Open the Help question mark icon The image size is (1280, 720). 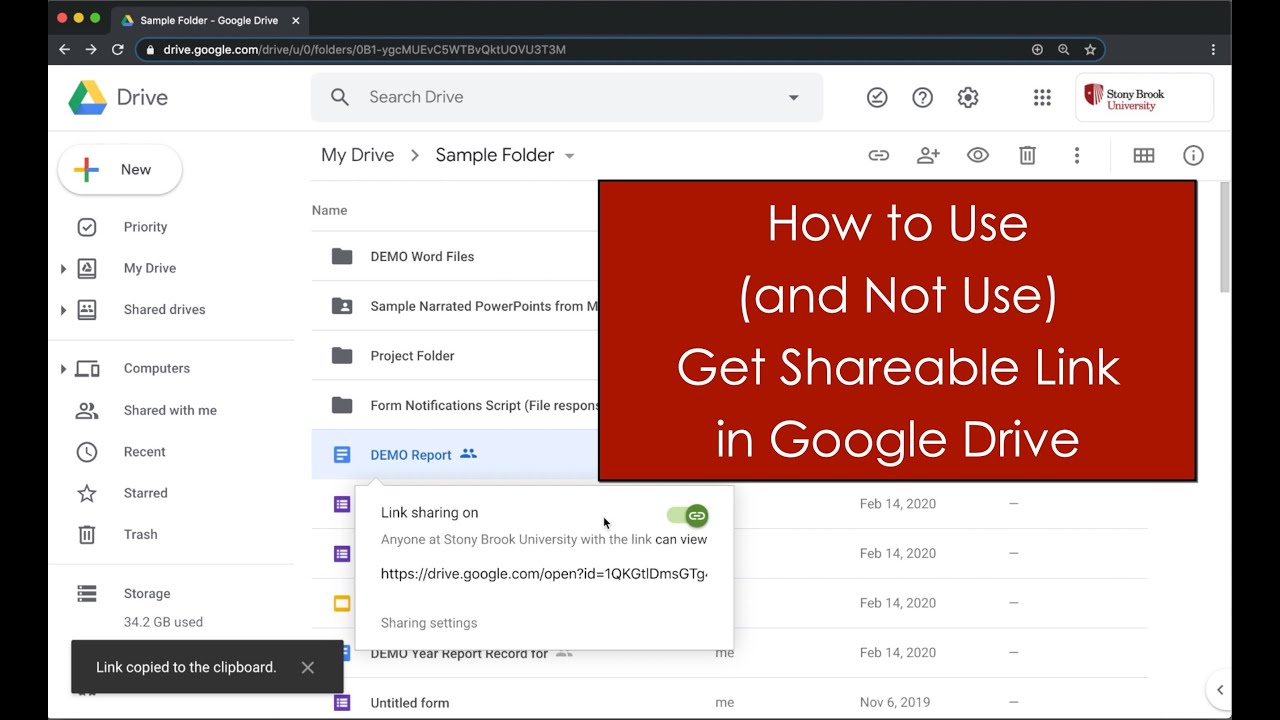tap(922, 97)
